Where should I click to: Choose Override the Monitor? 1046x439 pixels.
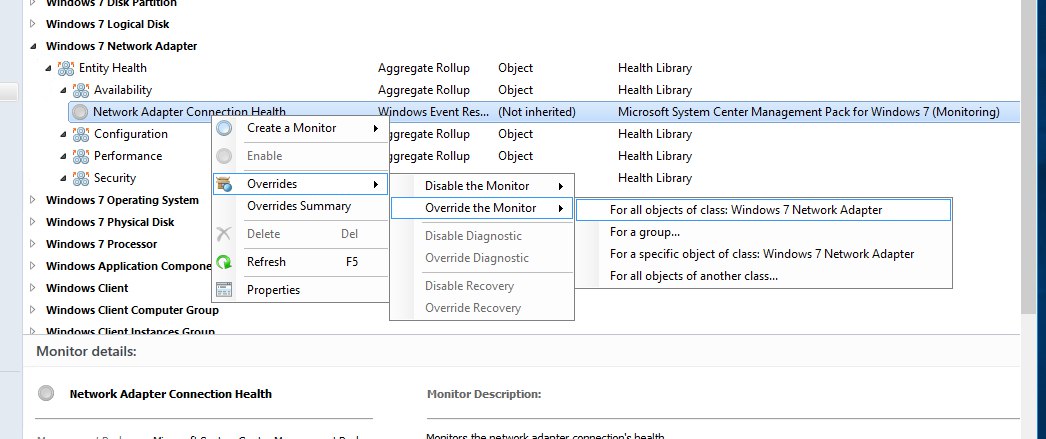pyautogui.click(x=482, y=208)
